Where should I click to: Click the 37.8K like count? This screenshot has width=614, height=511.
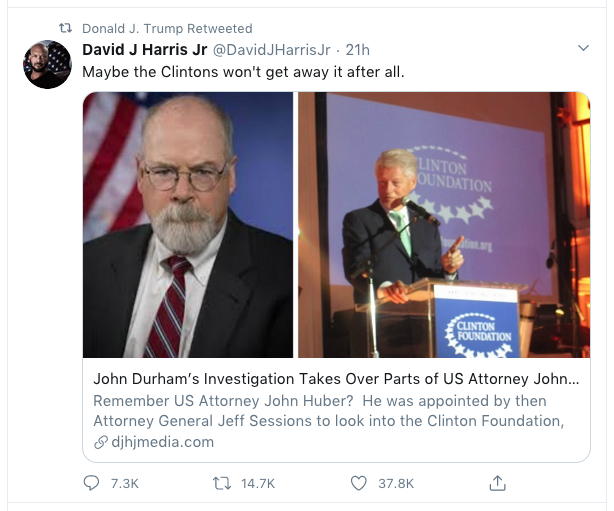tap(396, 484)
